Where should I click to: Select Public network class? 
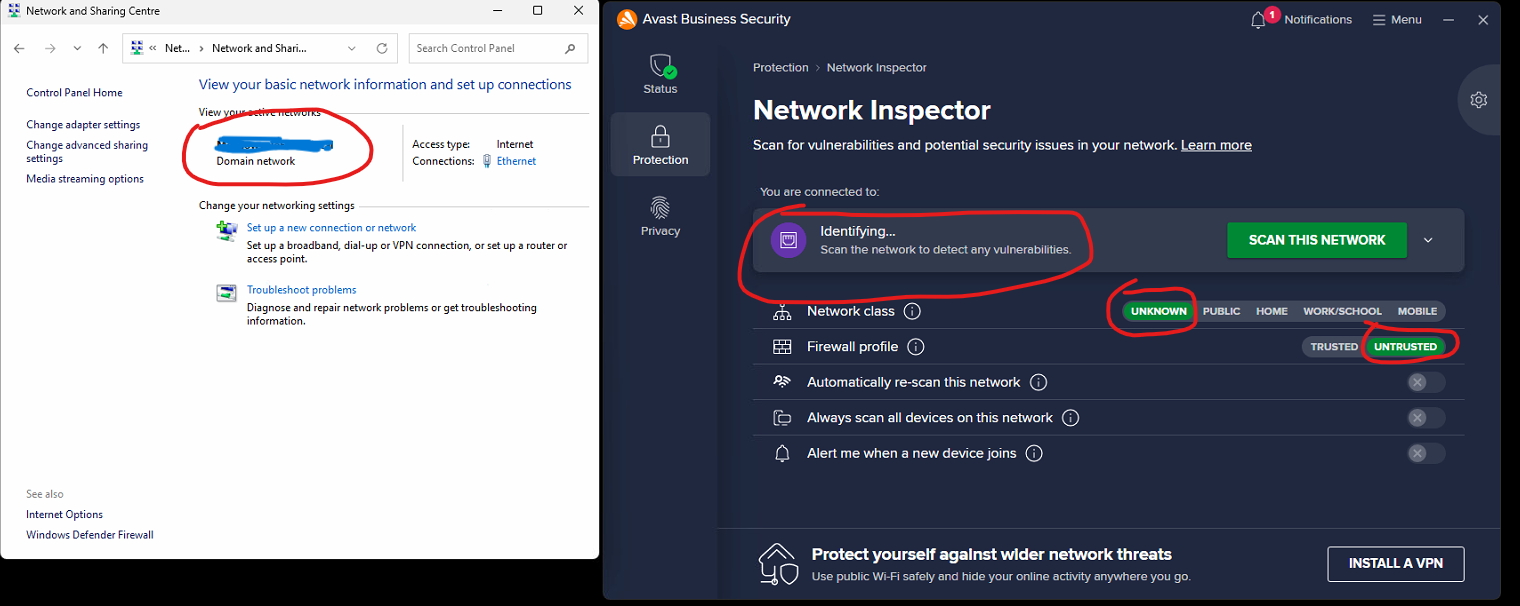click(x=1221, y=311)
